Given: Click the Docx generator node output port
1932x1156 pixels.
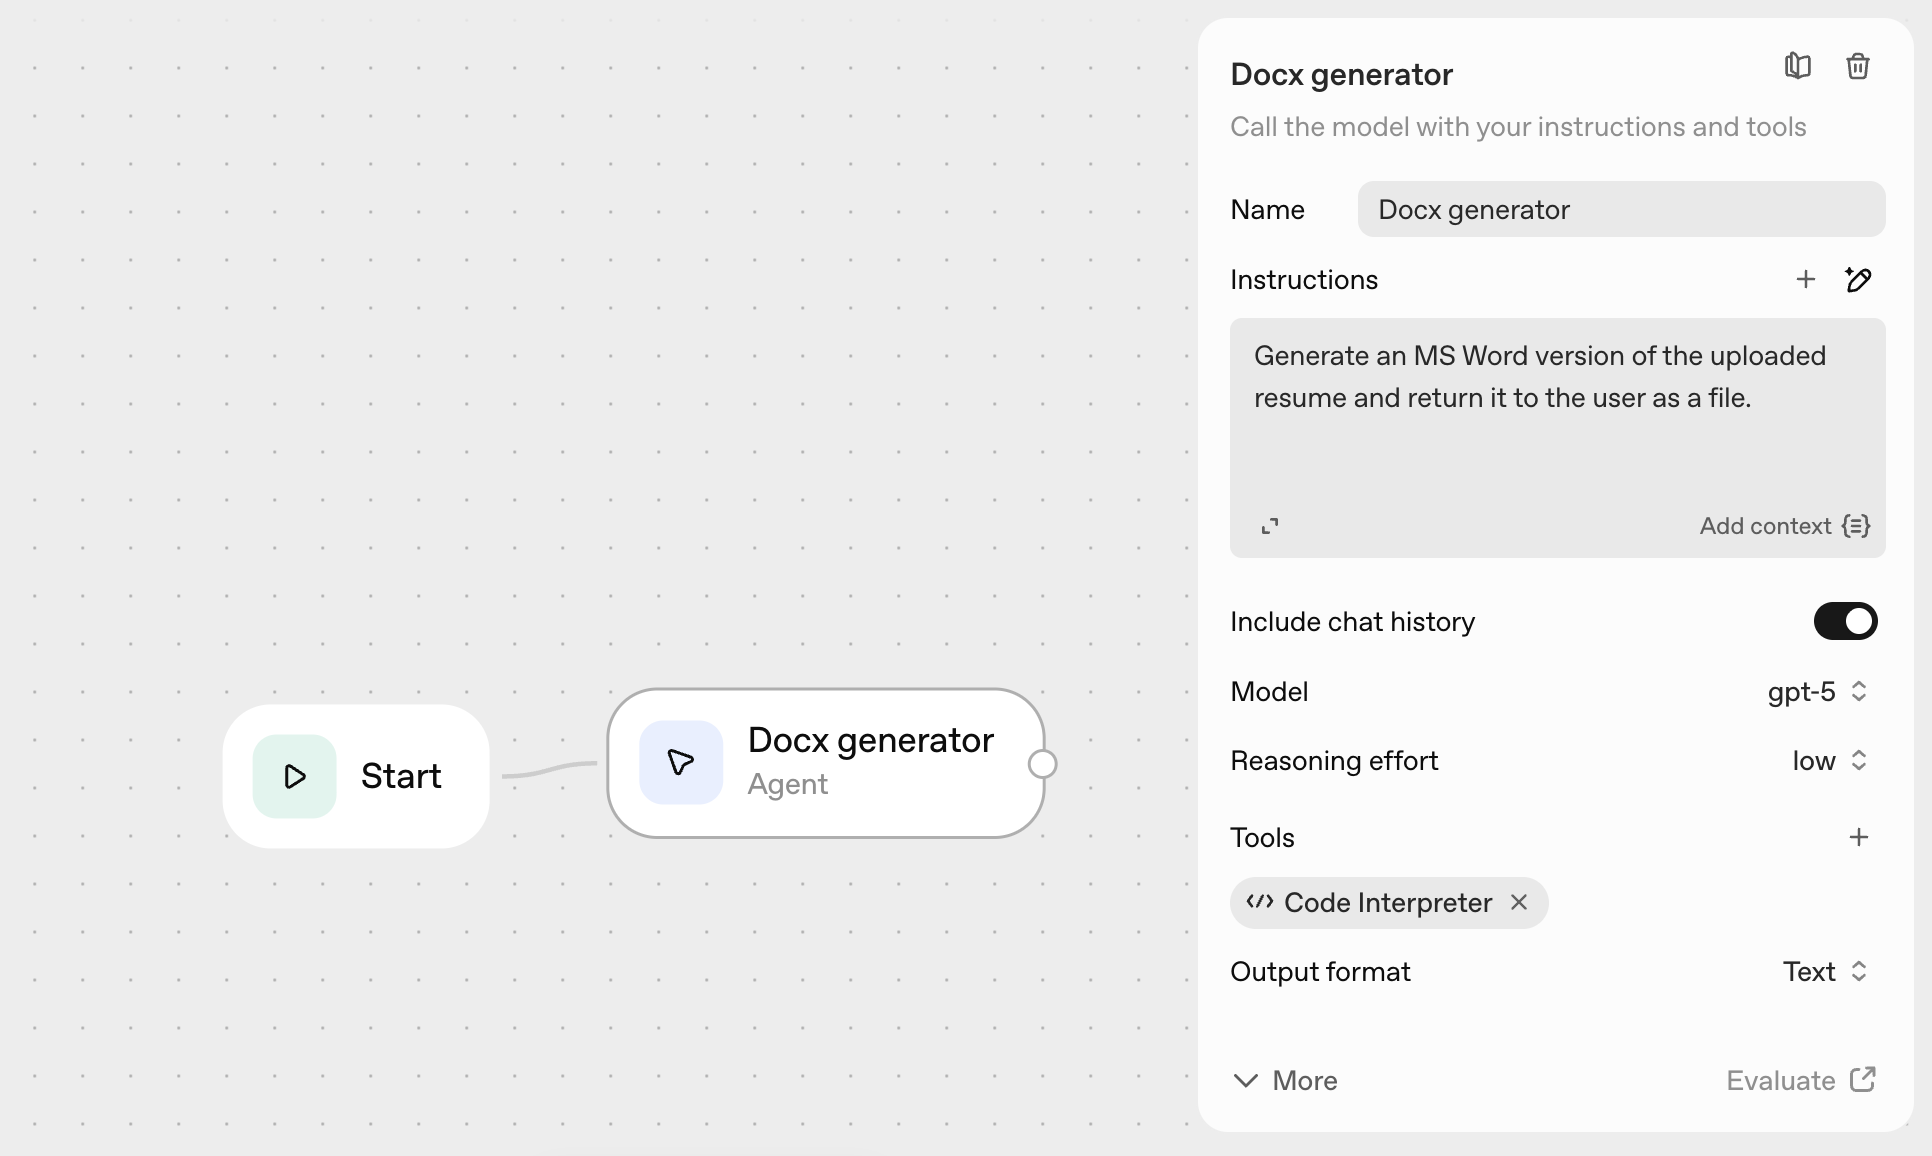Looking at the screenshot, I should click(1042, 764).
